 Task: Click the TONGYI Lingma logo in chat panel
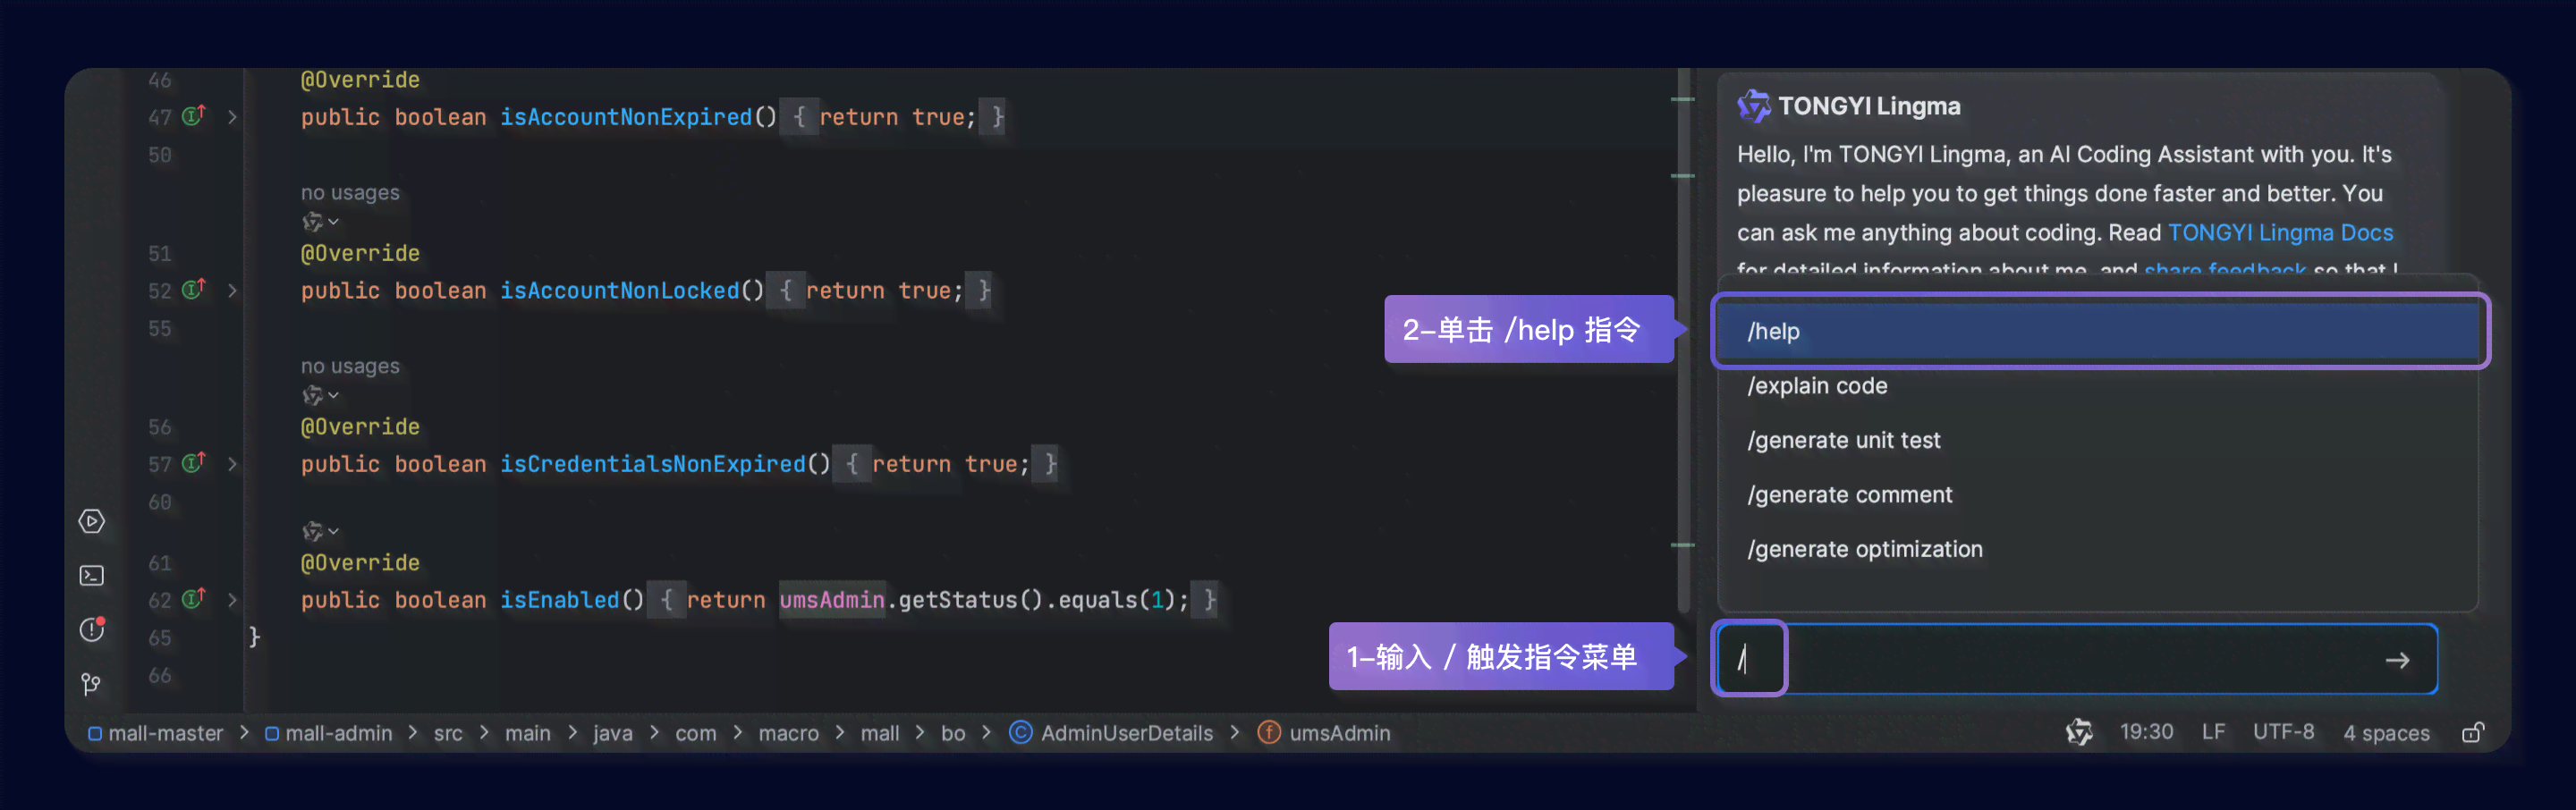(x=1754, y=106)
